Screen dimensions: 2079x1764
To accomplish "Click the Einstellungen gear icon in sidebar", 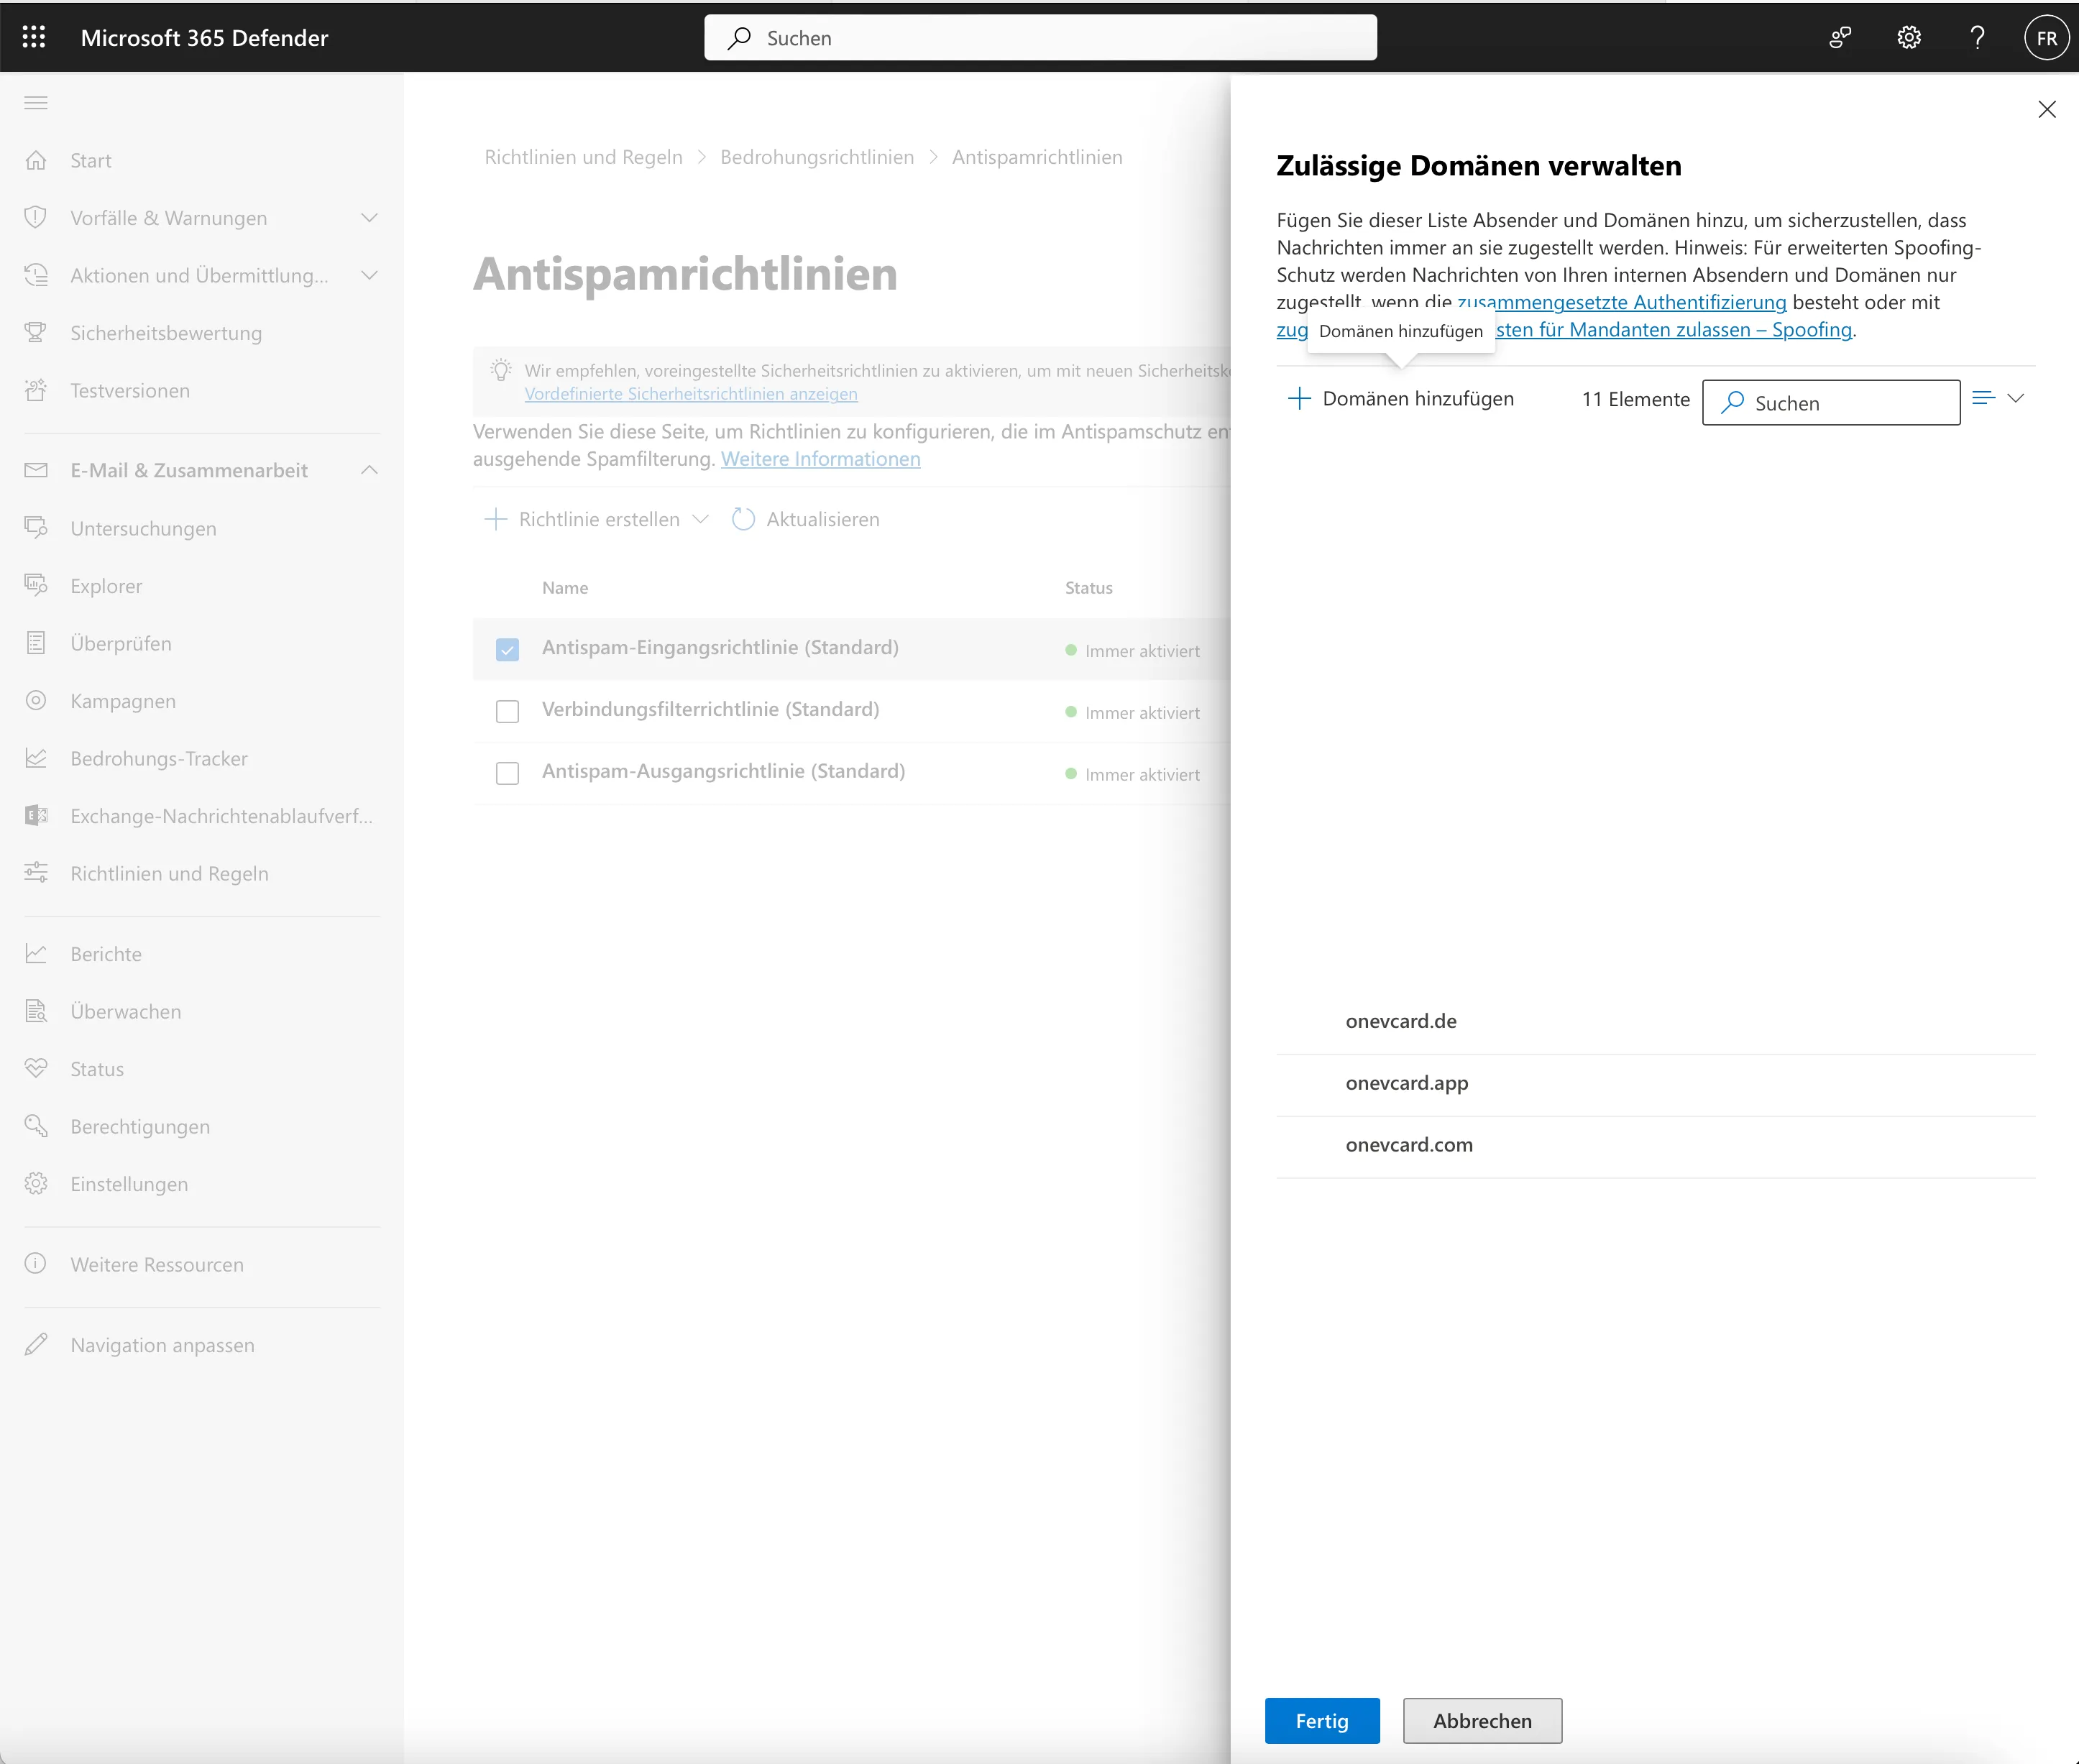I will [36, 1183].
